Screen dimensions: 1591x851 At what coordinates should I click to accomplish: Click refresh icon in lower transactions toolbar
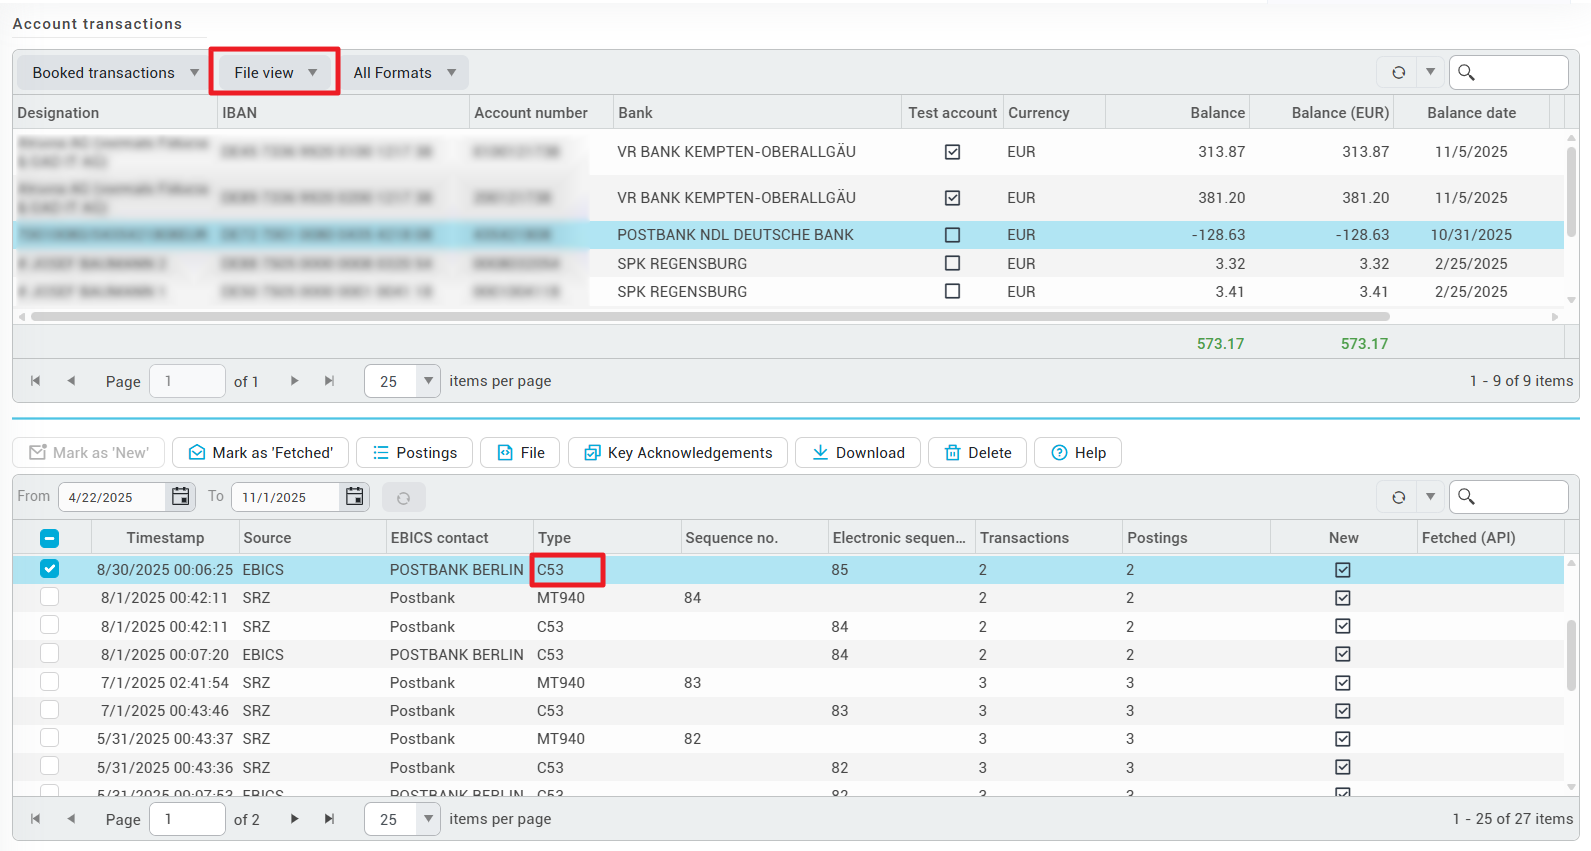[x=1398, y=497]
